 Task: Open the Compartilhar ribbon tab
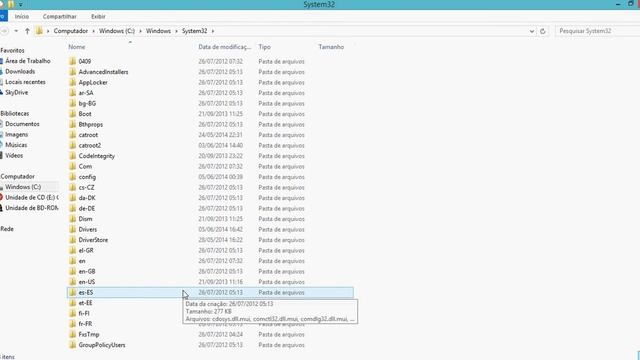(60, 16)
